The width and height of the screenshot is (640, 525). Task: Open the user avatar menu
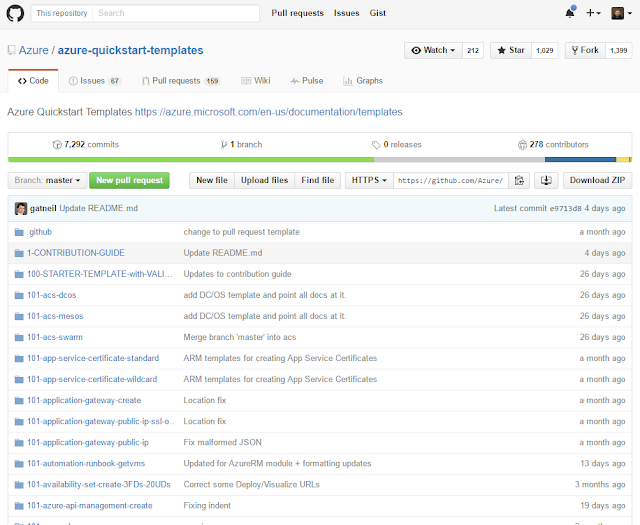coord(622,13)
